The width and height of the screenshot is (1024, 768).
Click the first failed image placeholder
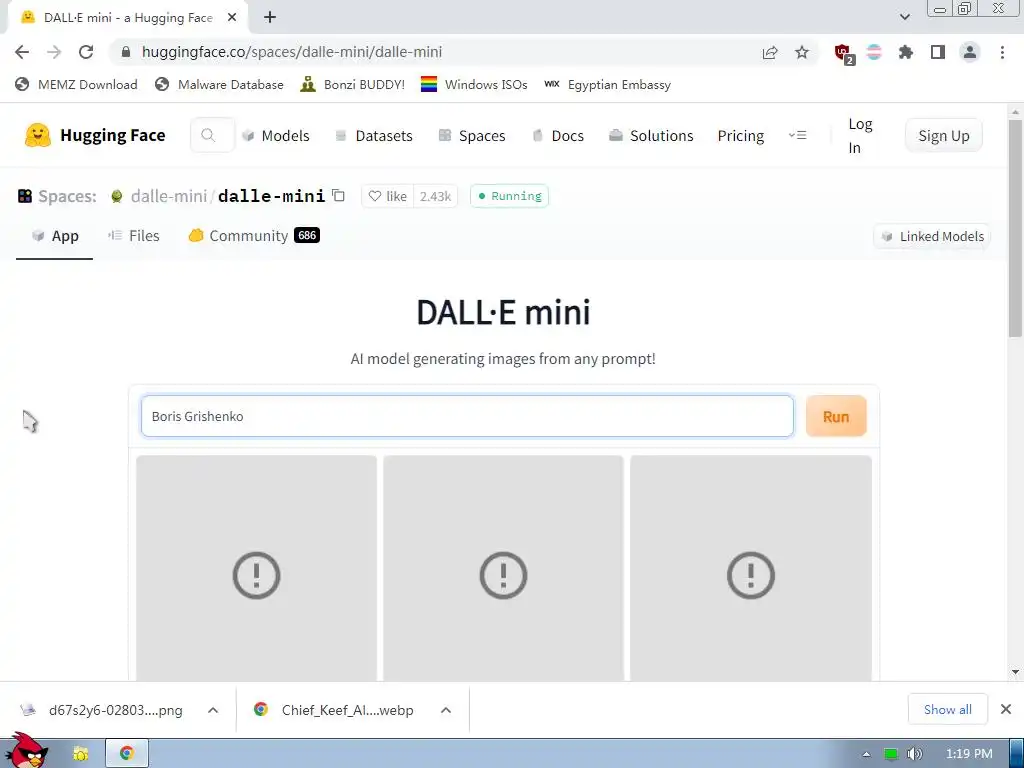[257, 569]
